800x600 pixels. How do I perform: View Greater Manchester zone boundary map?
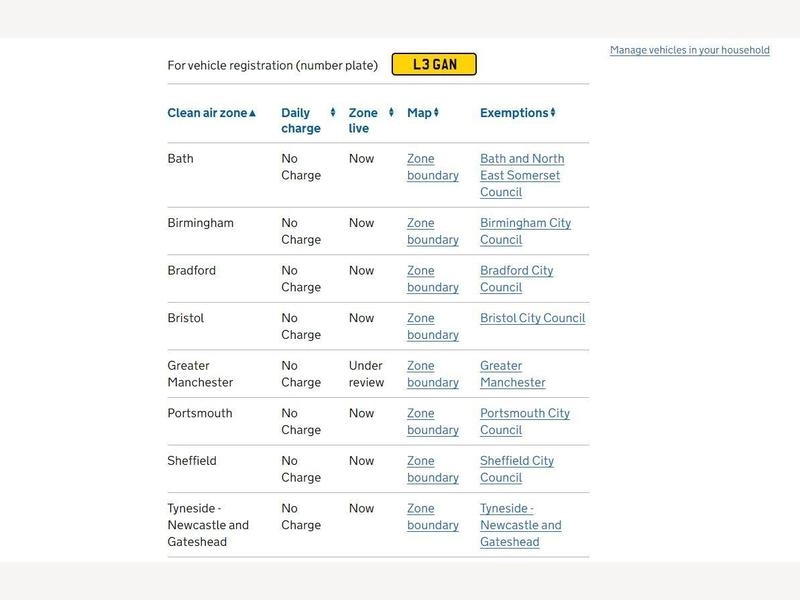pos(433,374)
